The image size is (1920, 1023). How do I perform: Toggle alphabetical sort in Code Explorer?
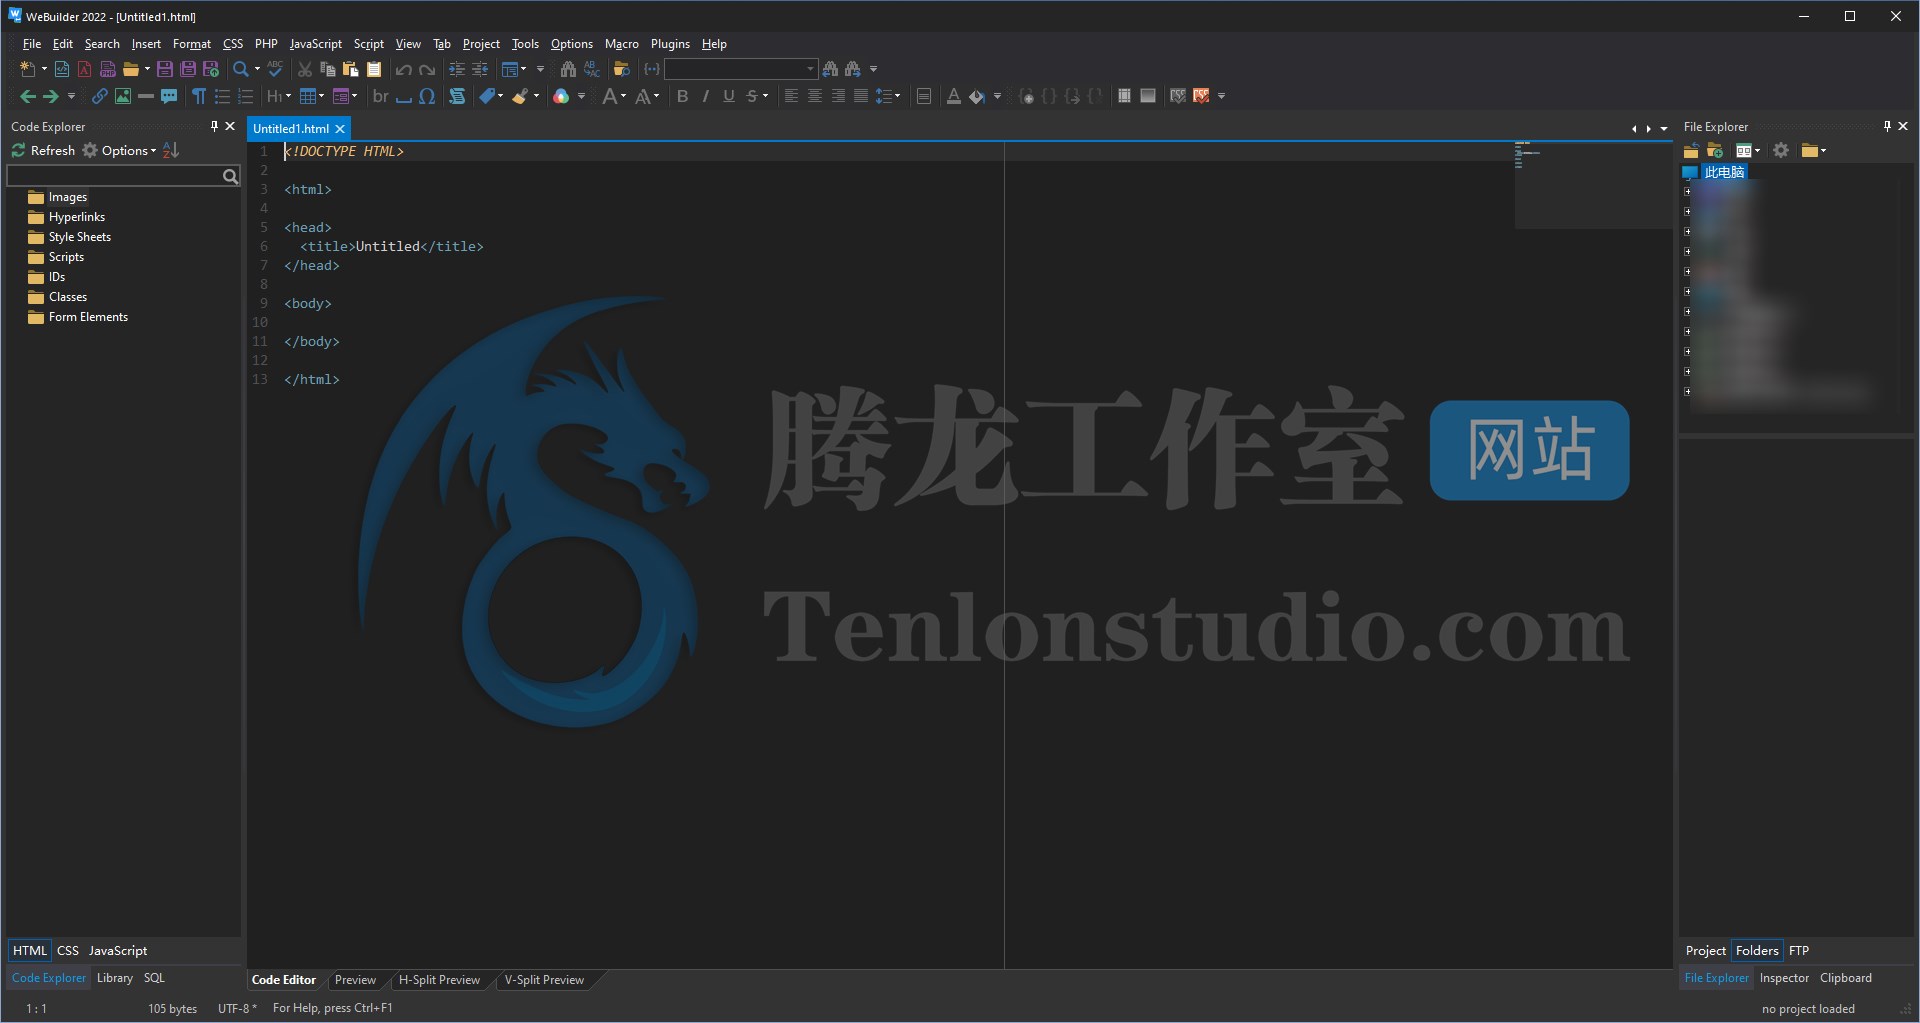point(171,150)
